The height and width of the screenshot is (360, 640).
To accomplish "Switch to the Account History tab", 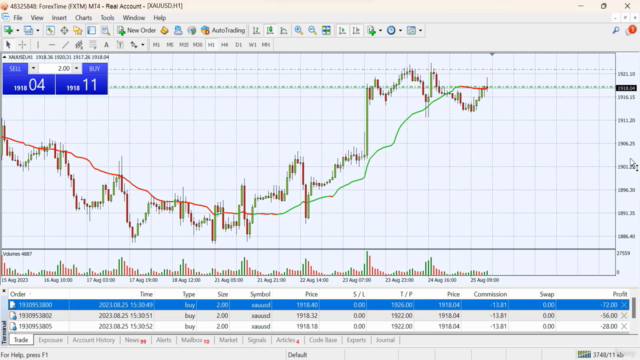I will (93, 340).
